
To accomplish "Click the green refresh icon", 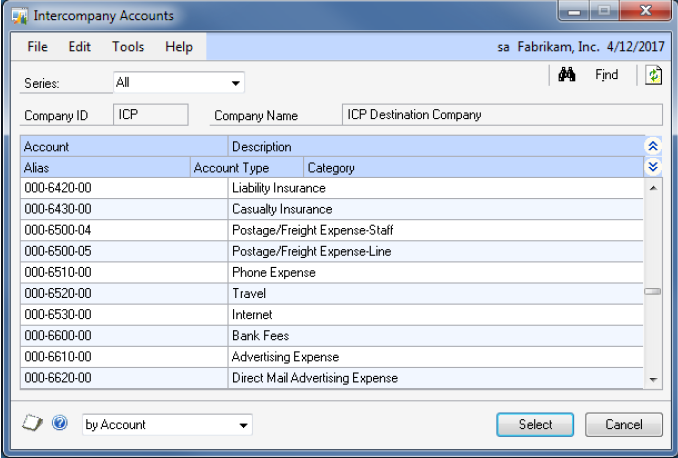I will [654, 76].
